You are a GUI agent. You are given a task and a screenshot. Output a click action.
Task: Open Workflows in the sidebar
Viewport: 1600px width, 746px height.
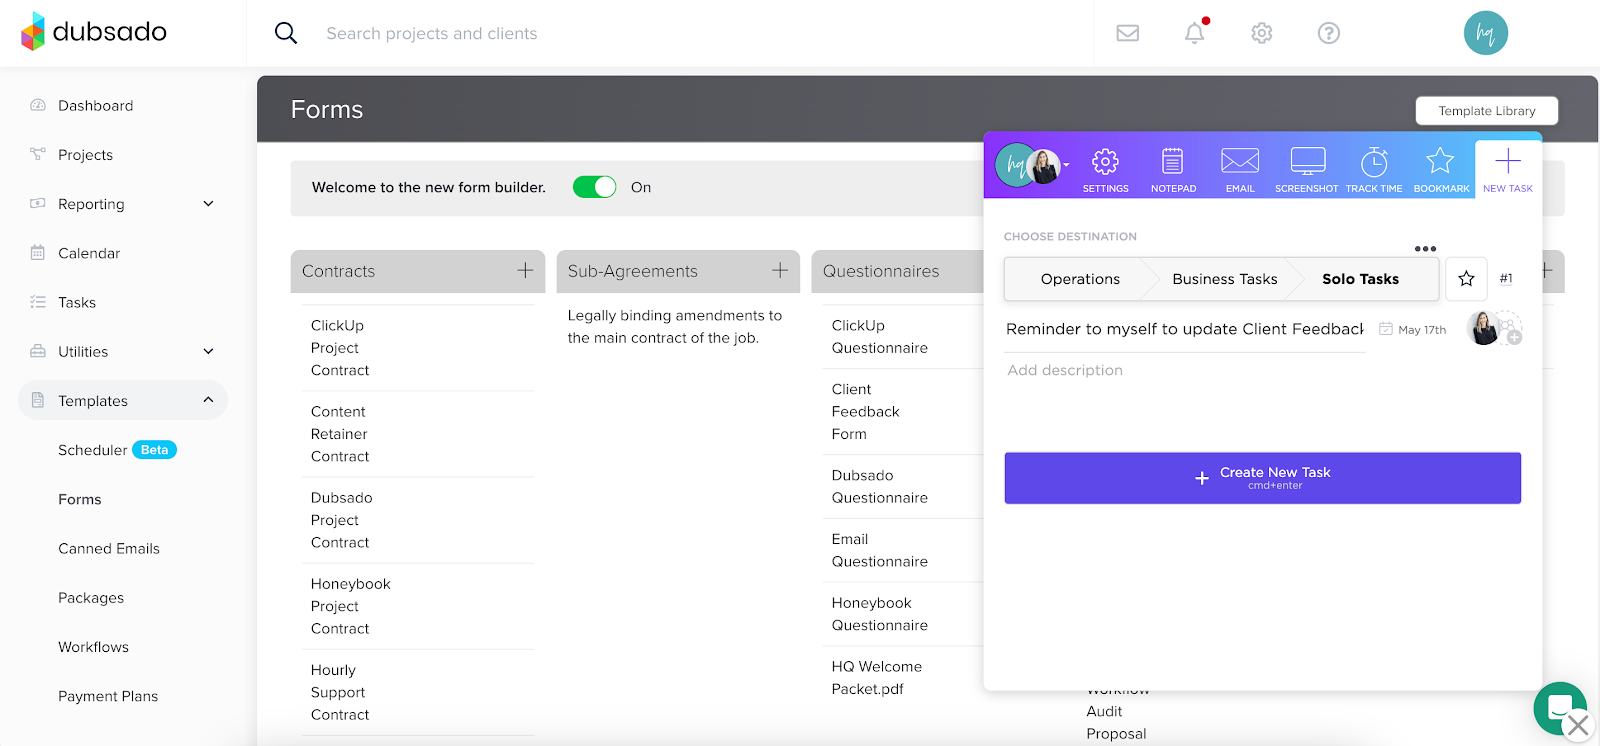pyautogui.click(x=93, y=647)
